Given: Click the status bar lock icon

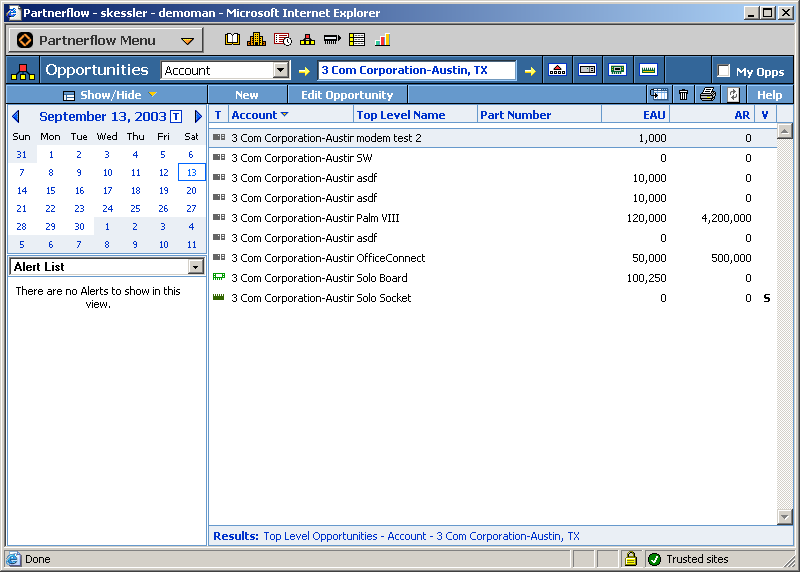Looking at the screenshot, I should (x=631, y=559).
